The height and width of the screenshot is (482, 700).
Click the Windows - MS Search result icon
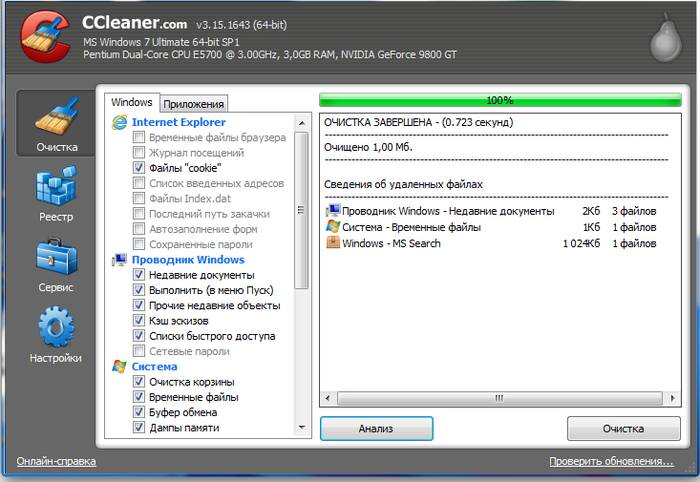click(x=333, y=243)
